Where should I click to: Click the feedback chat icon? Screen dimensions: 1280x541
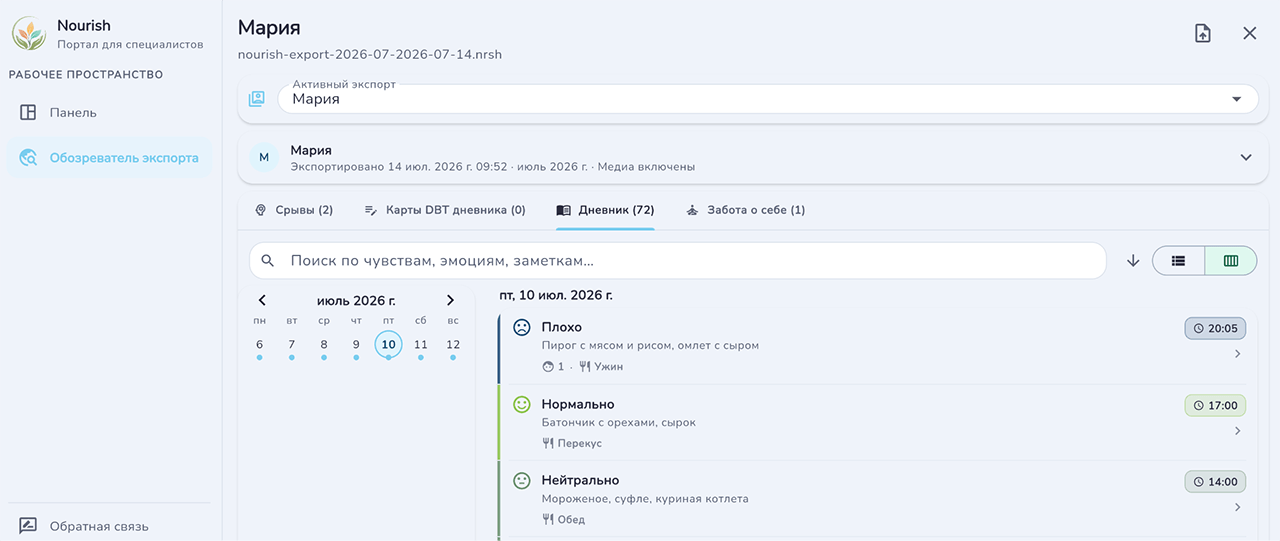tap(28, 526)
